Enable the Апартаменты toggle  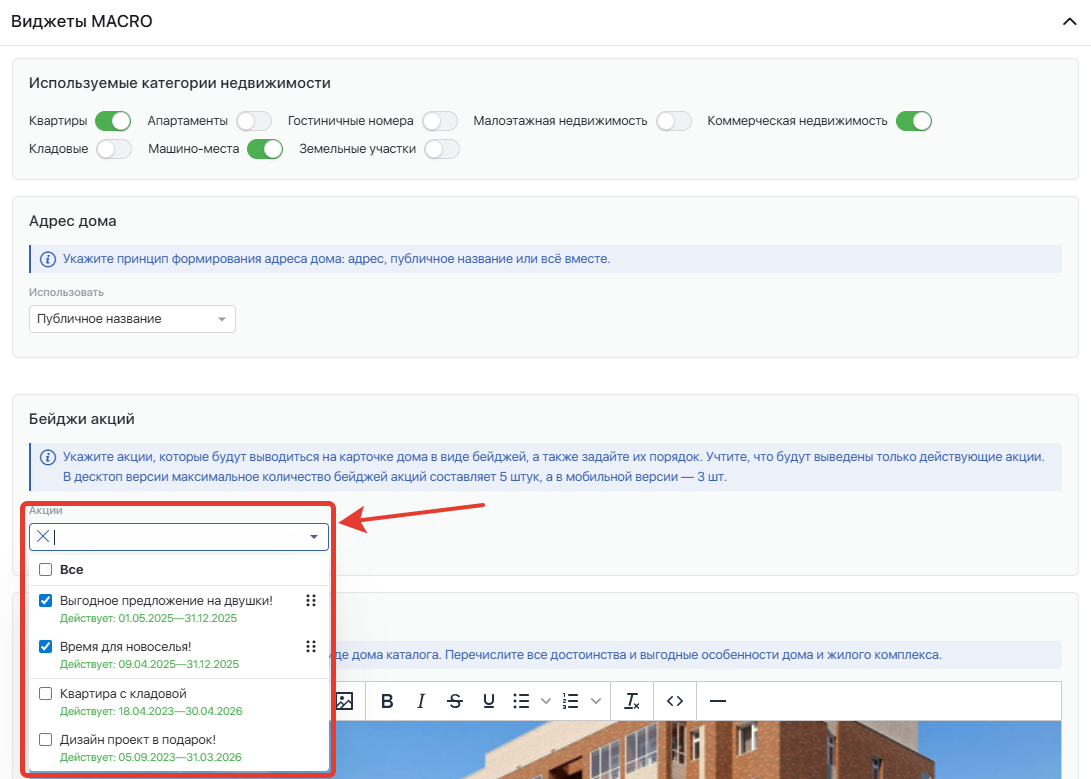[254, 121]
